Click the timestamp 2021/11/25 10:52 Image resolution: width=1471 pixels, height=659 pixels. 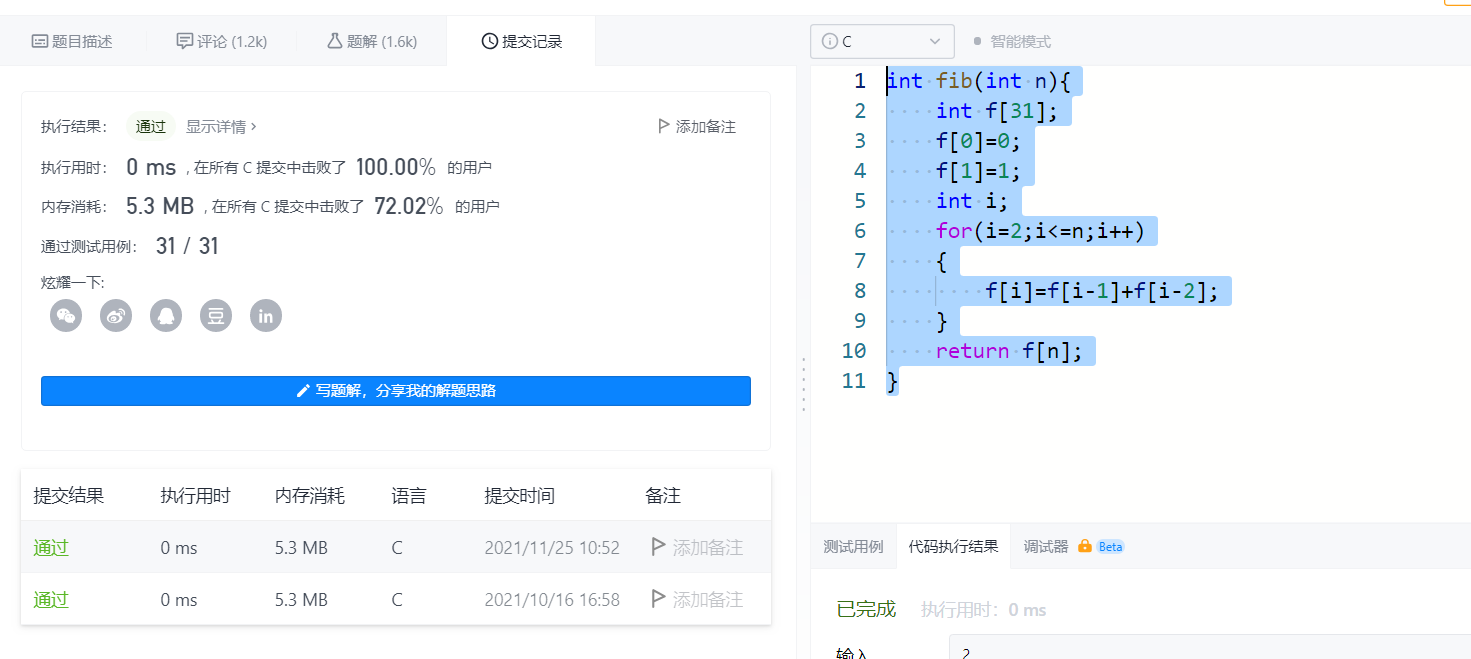tap(552, 547)
